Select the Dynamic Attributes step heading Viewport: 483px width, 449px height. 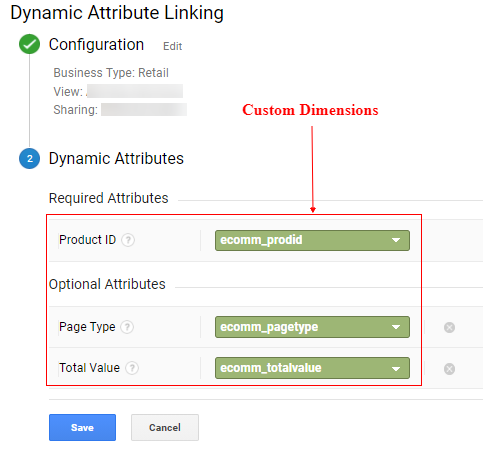pos(116,158)
